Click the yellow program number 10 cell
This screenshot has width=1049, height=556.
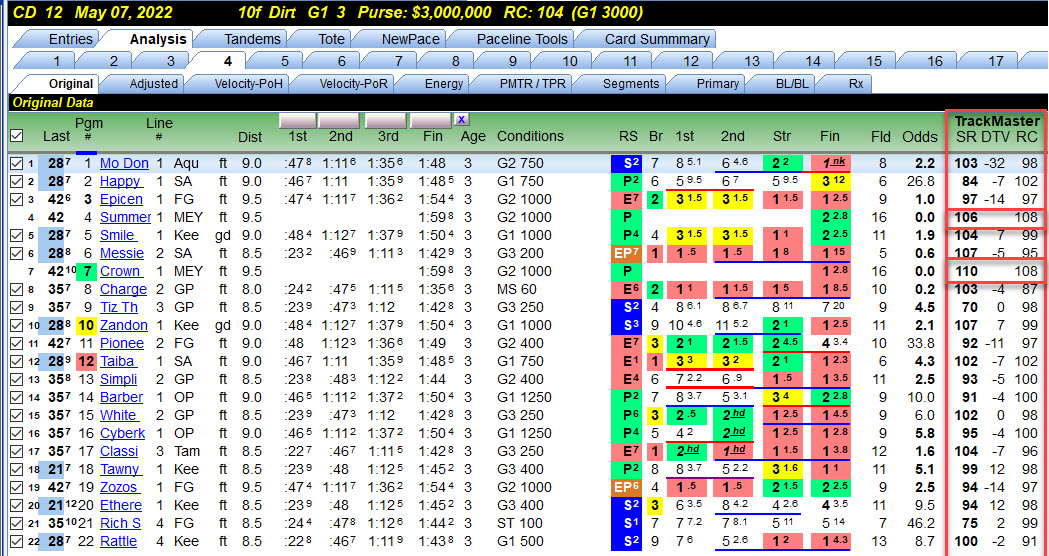86,326
